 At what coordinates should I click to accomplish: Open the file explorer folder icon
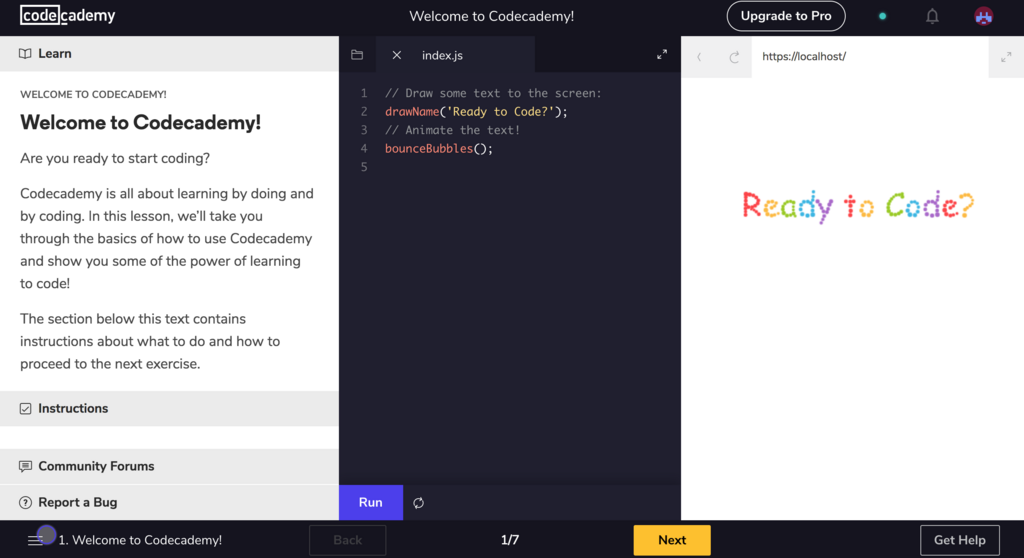[x=357, y=55]
